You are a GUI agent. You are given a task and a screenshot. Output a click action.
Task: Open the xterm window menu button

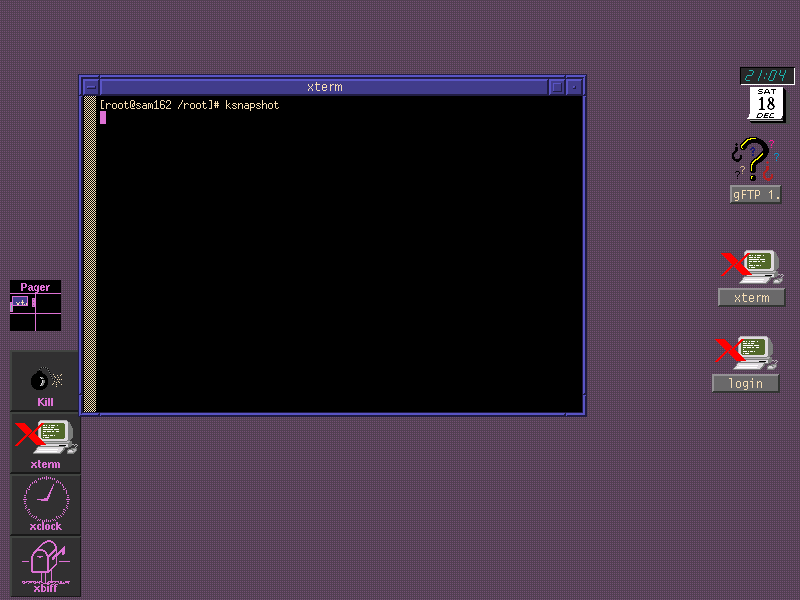[90, 87]
